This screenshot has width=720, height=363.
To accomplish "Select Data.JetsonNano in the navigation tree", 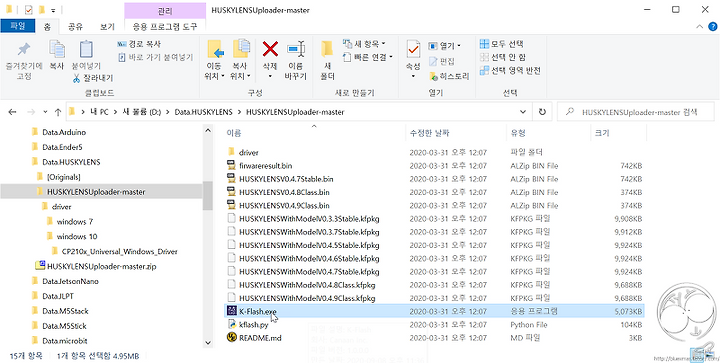I will (x=70, y=281).
